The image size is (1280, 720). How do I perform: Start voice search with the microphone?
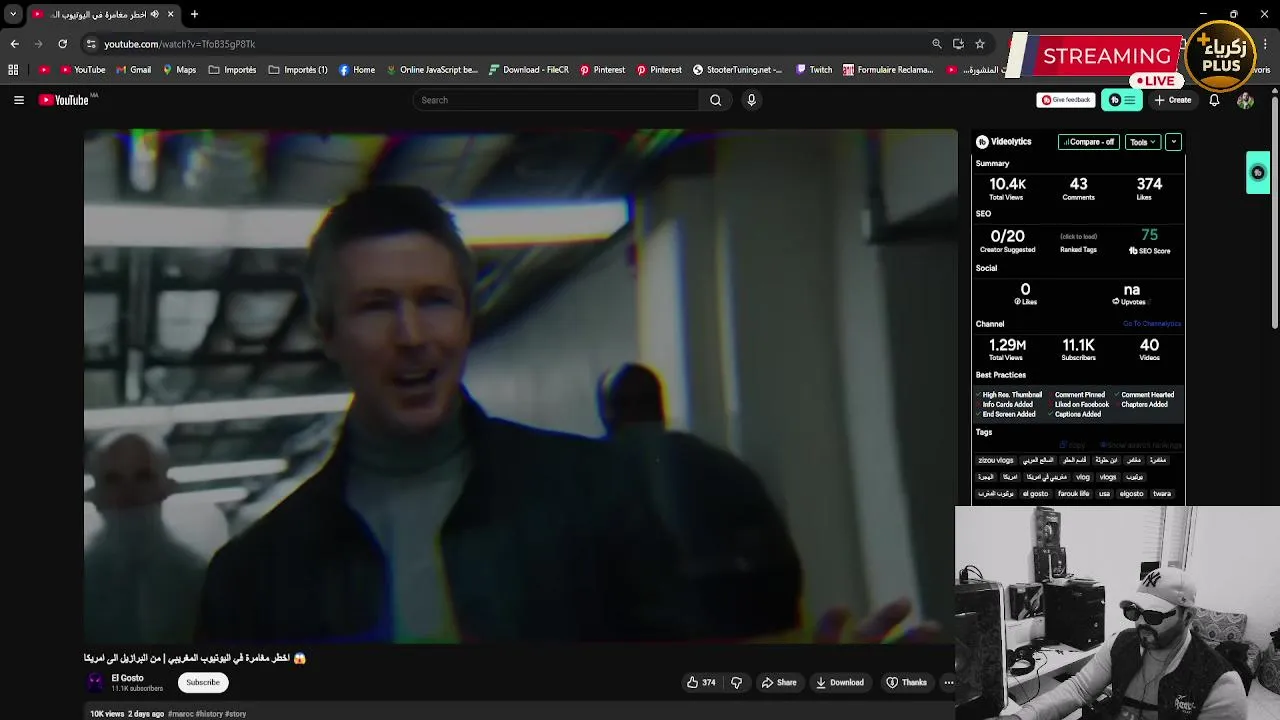(751, 100)
